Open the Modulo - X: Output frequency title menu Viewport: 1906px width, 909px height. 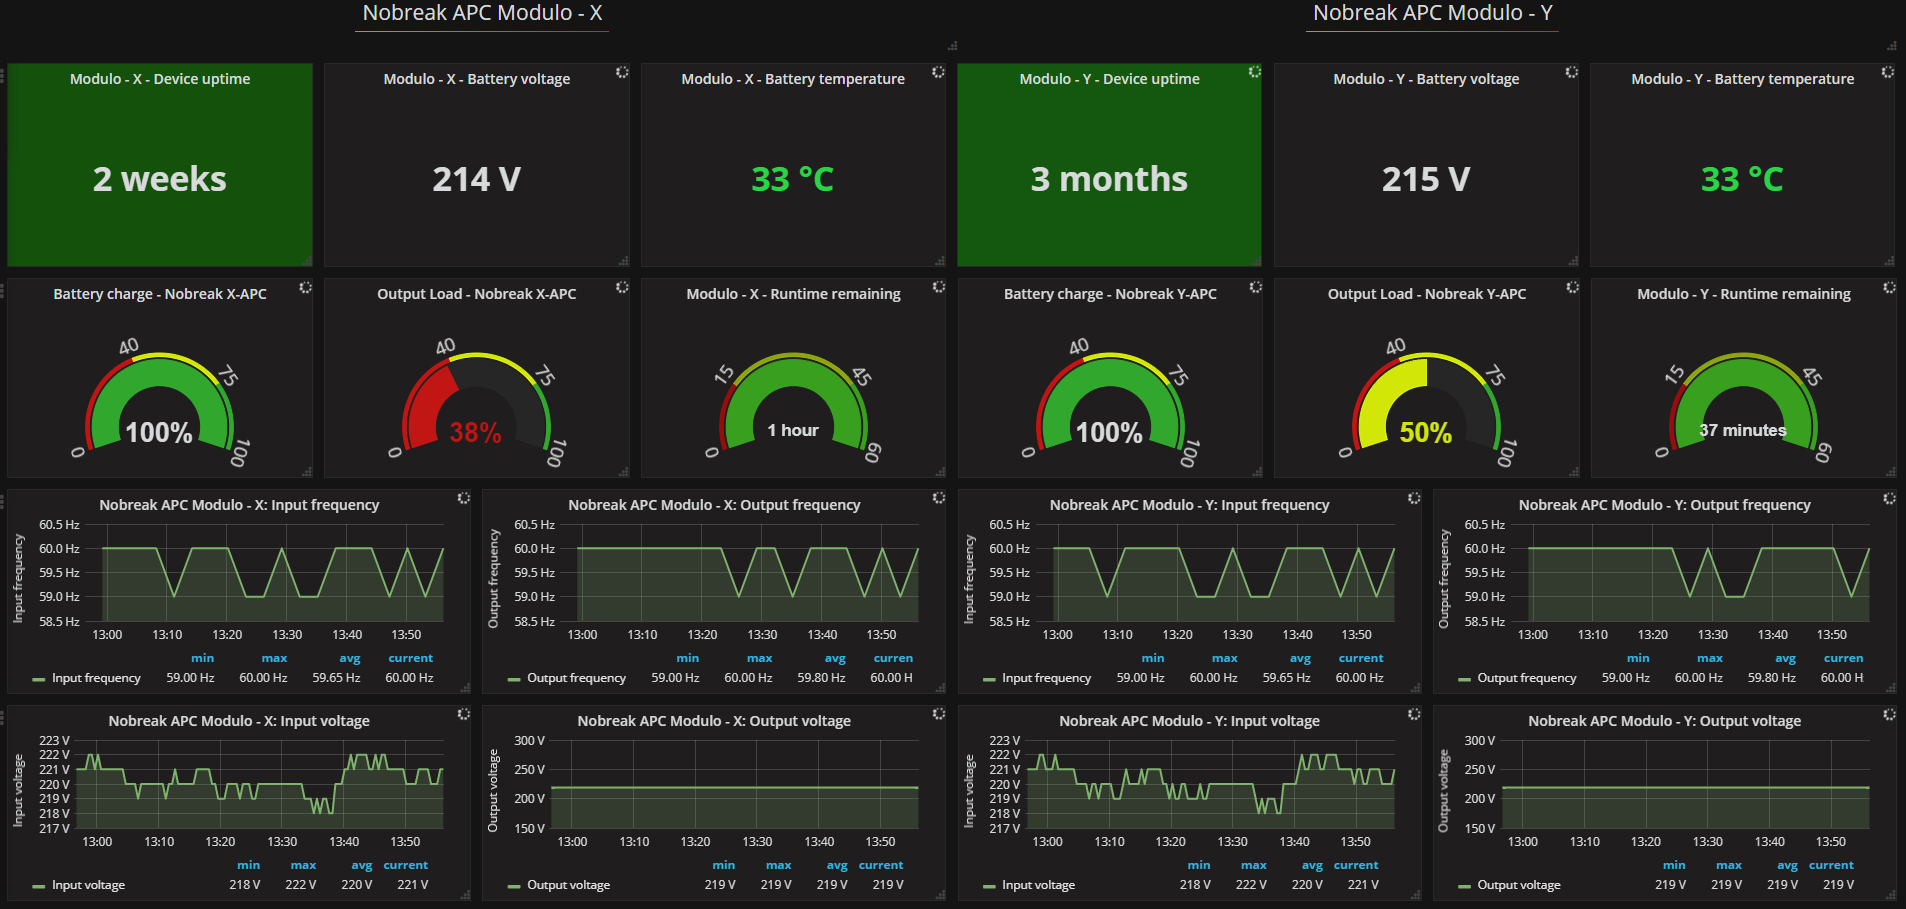click(x=714, y=505)
